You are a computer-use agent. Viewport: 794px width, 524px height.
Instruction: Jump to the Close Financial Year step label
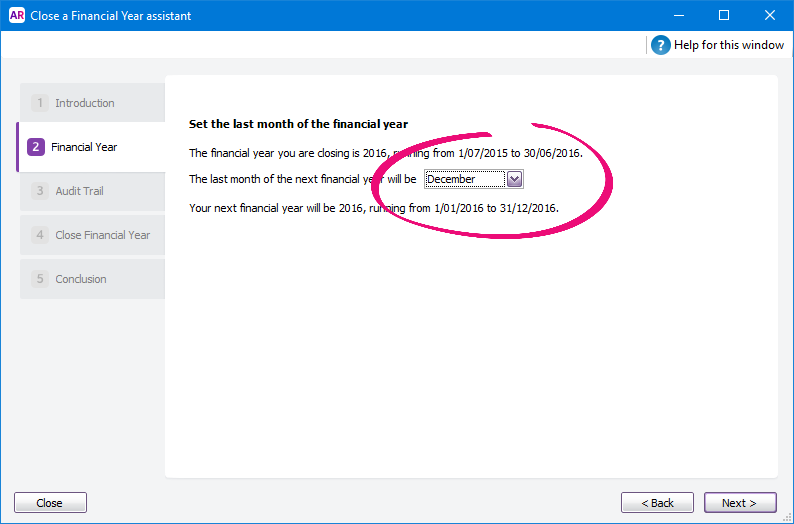point(102,235)
